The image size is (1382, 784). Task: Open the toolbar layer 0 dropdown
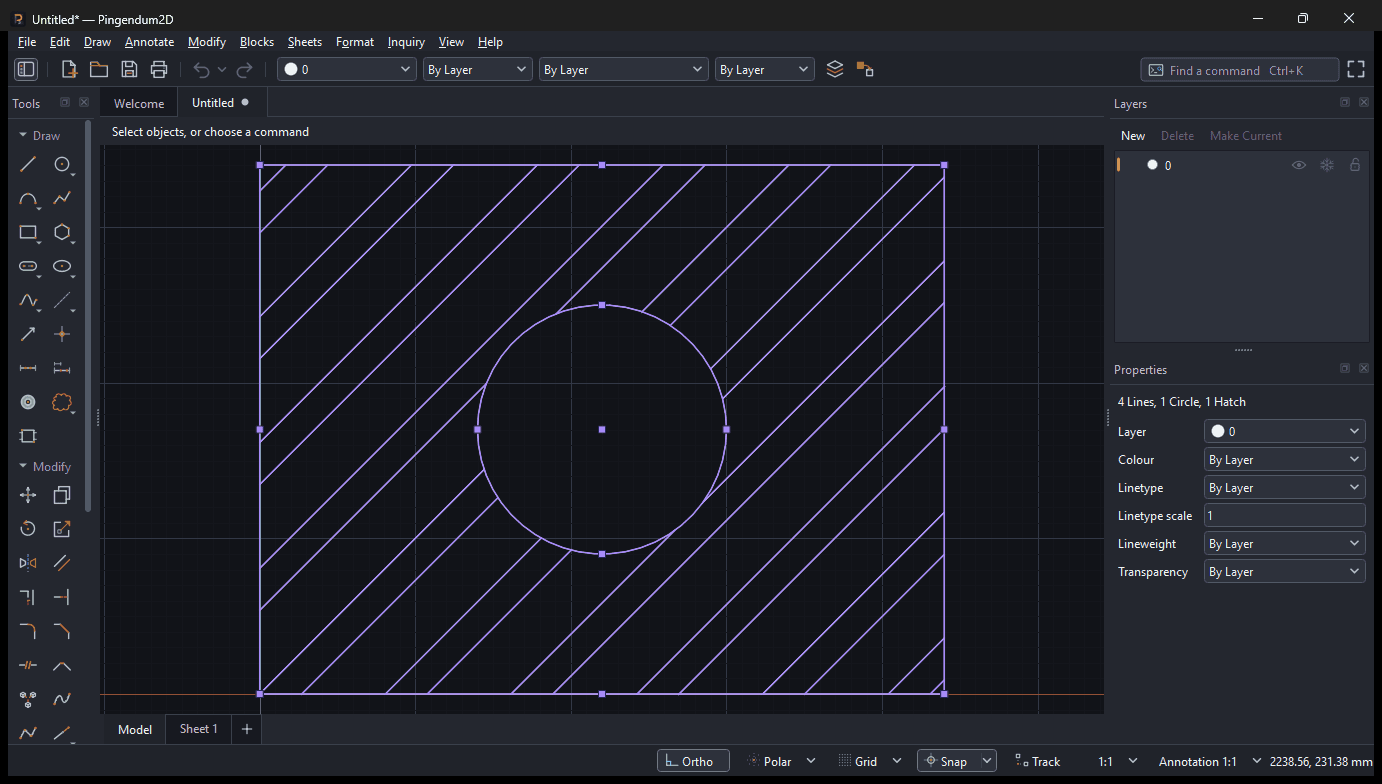pos(347,69)
